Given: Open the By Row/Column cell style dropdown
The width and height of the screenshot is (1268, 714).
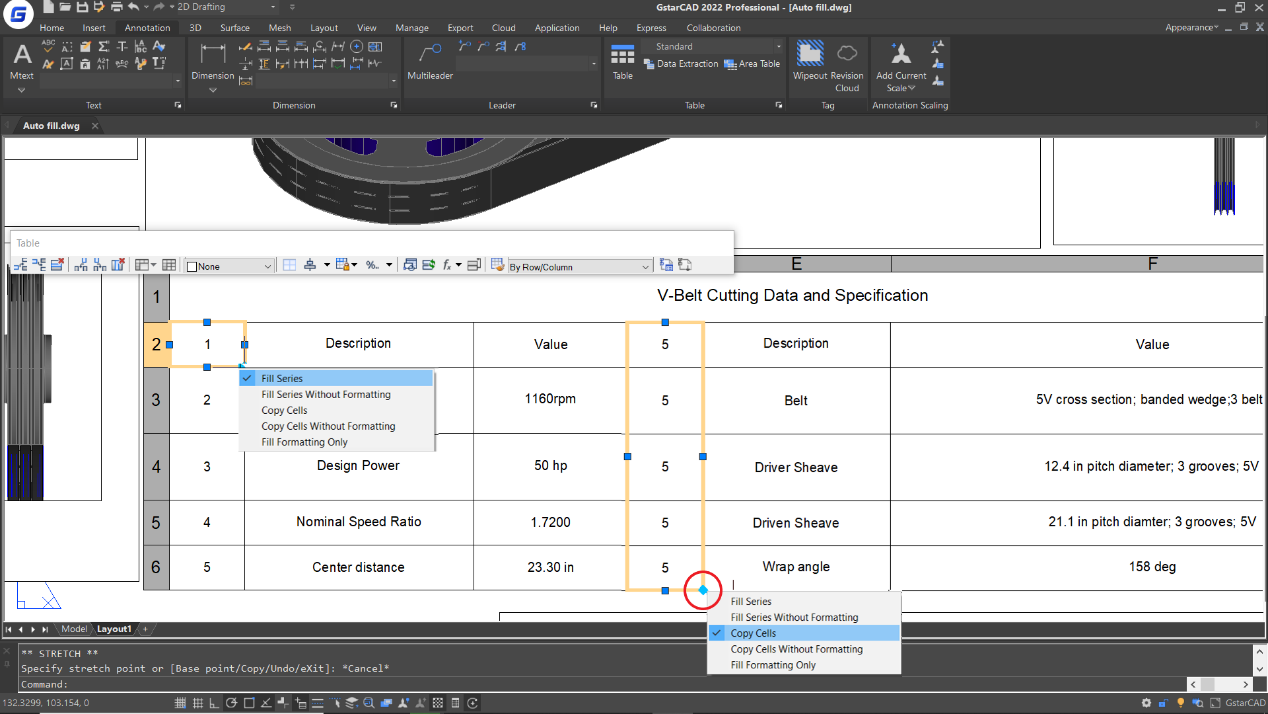Looking at the screenshot, I should [x=580, y=266].
